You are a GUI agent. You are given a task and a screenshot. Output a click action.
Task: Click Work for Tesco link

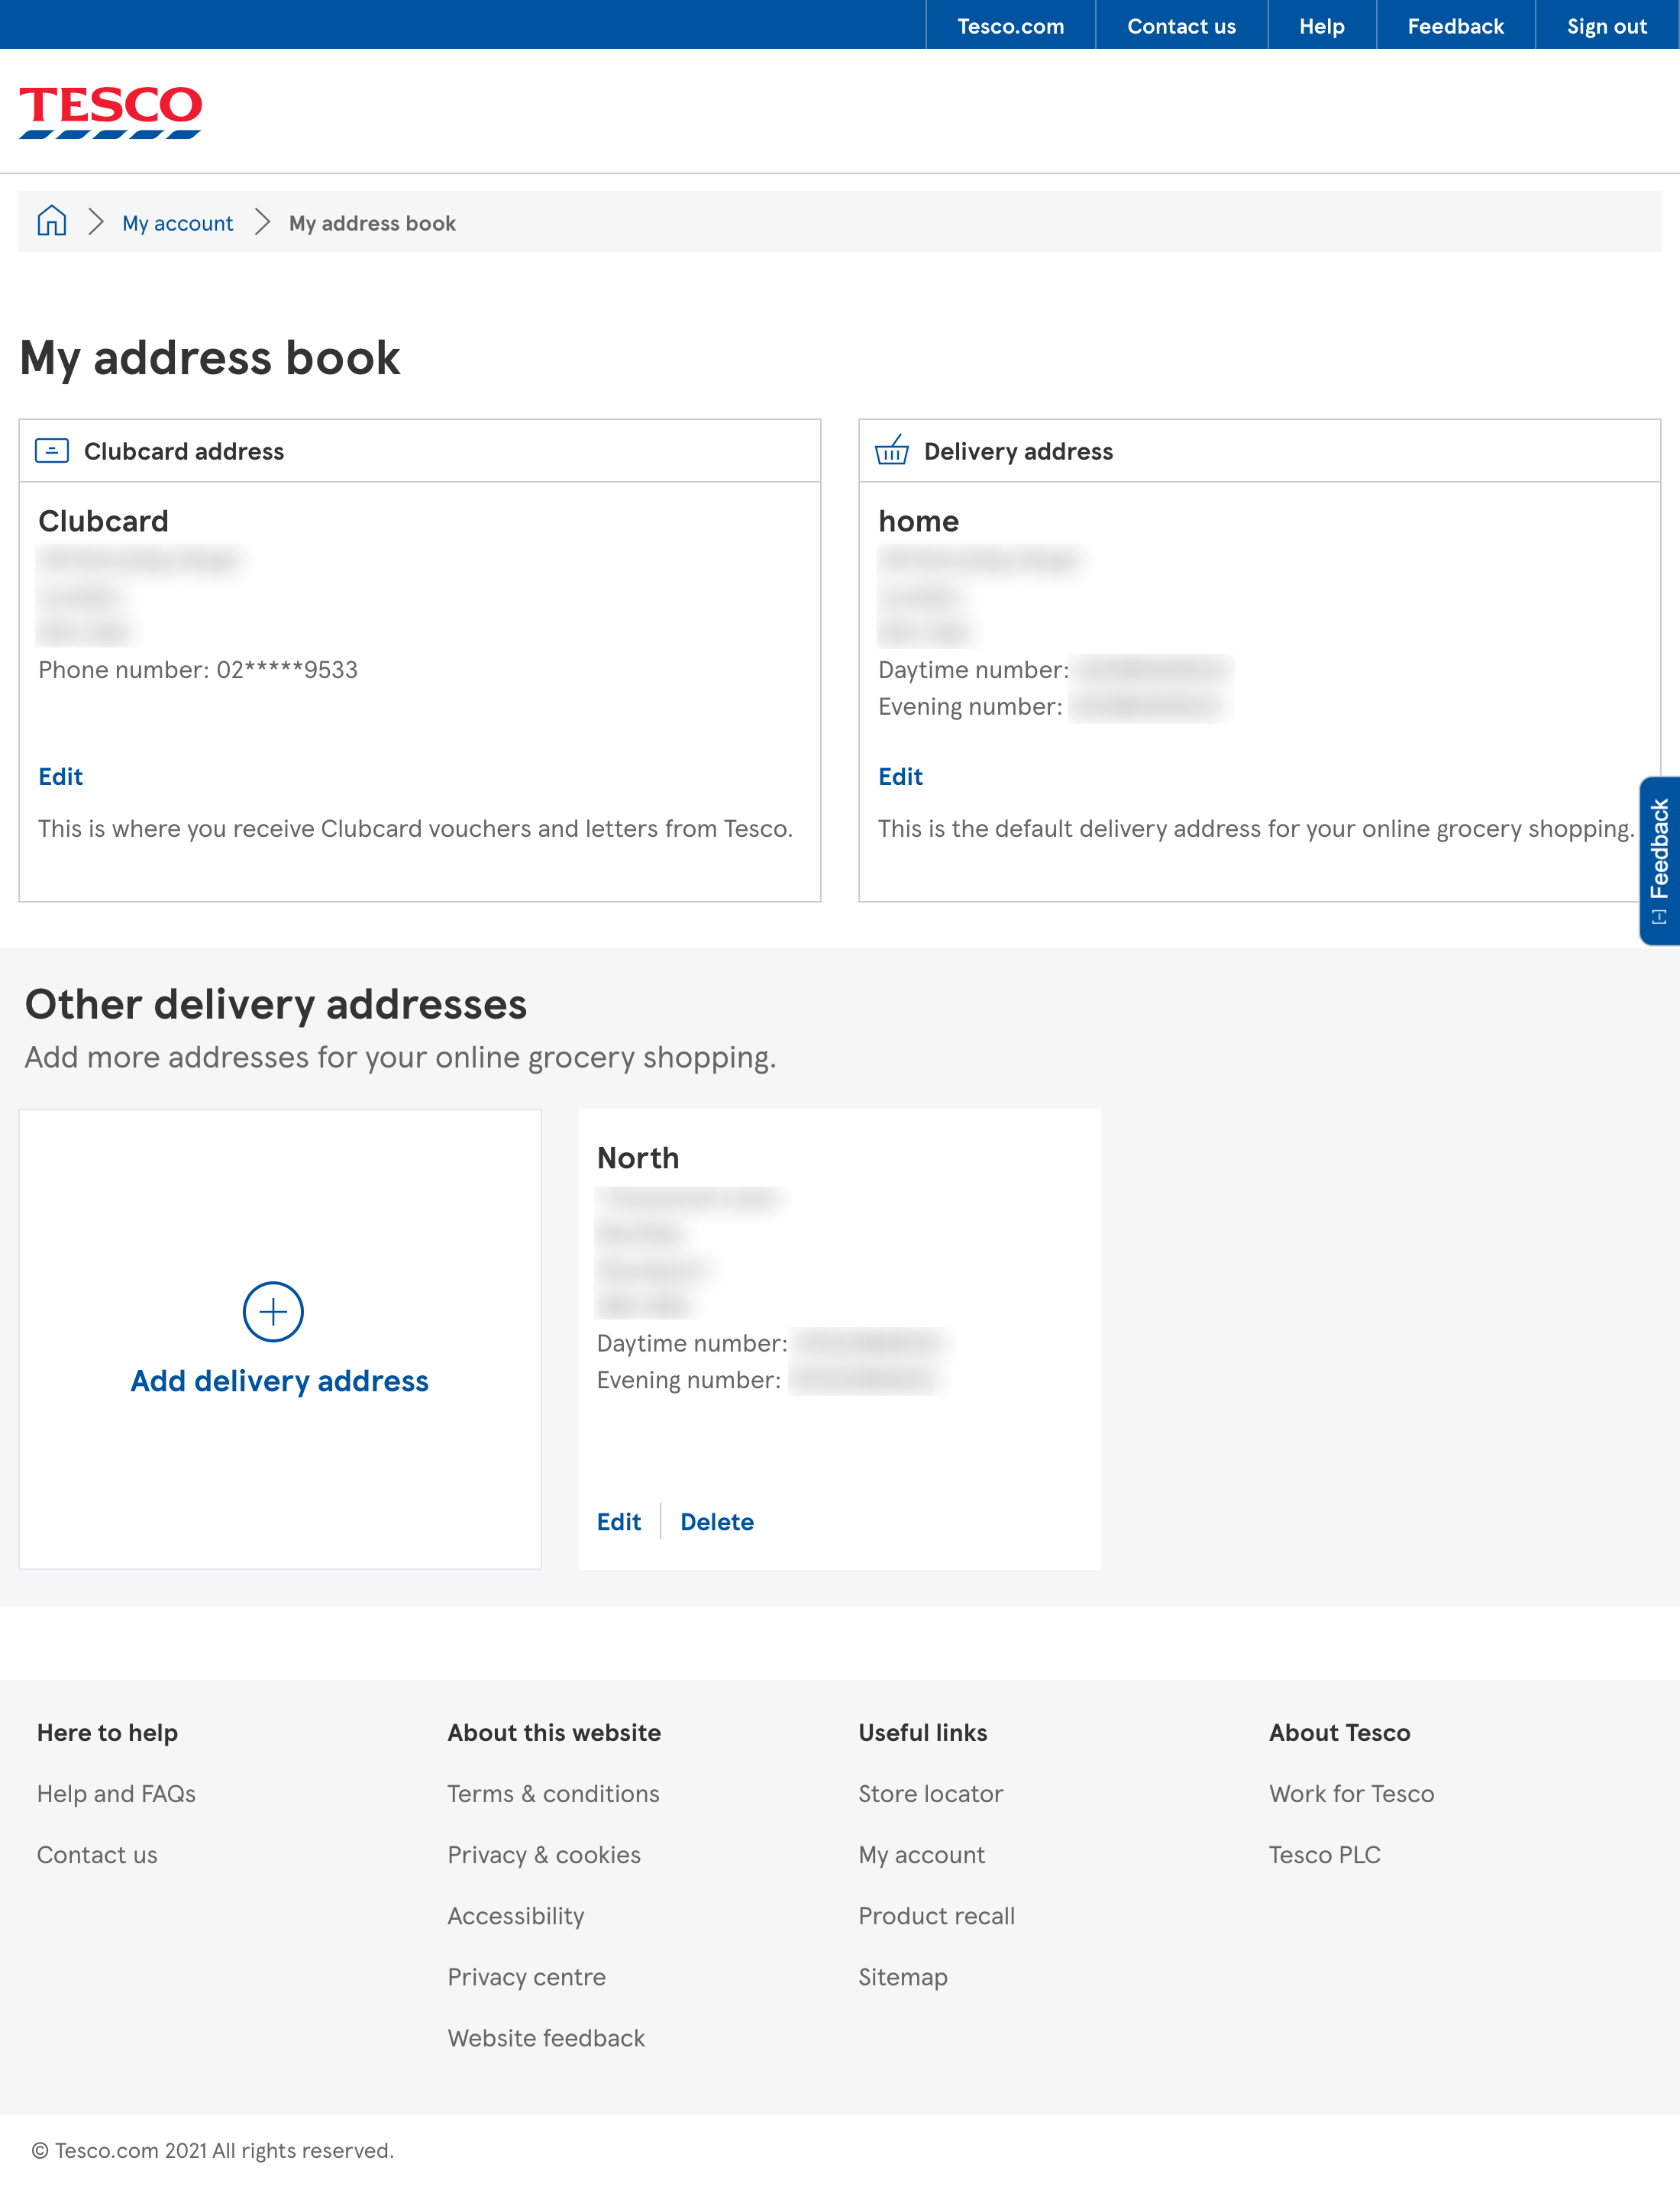1351,1793
